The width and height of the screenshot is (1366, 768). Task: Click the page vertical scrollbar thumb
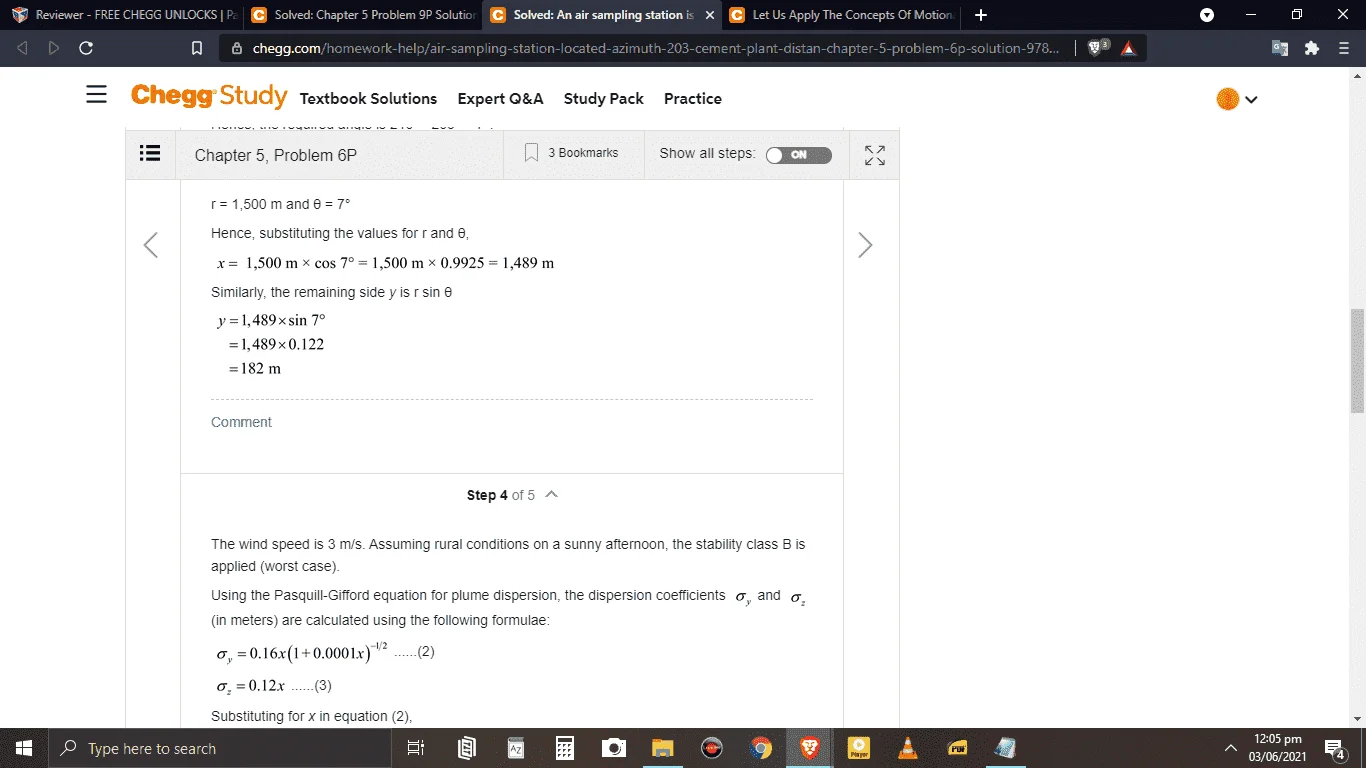(1357, 361)
